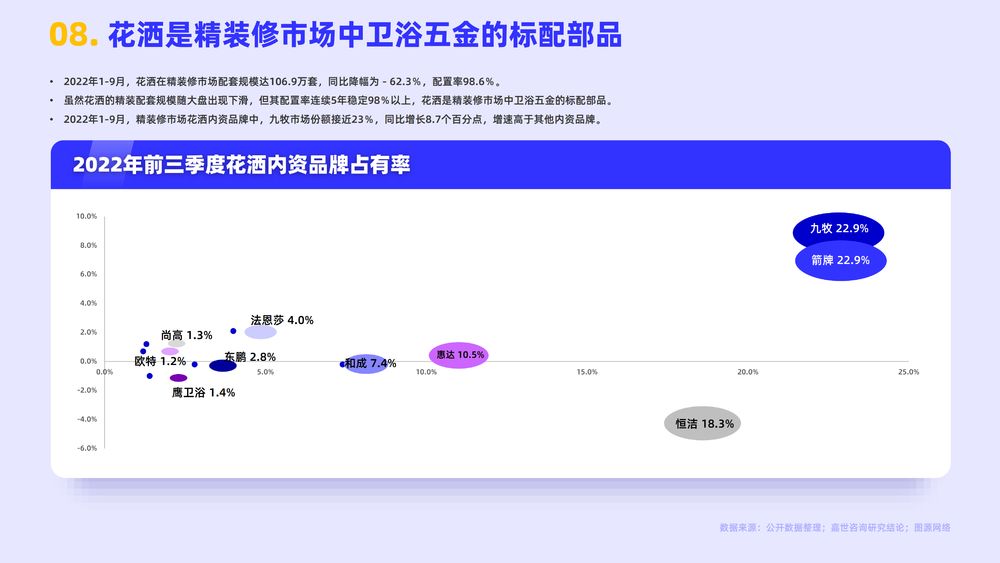The image size is (1000, 563).
Task: Click the 08. slide number
Action: pyautogui.click(x=74, y=34)
